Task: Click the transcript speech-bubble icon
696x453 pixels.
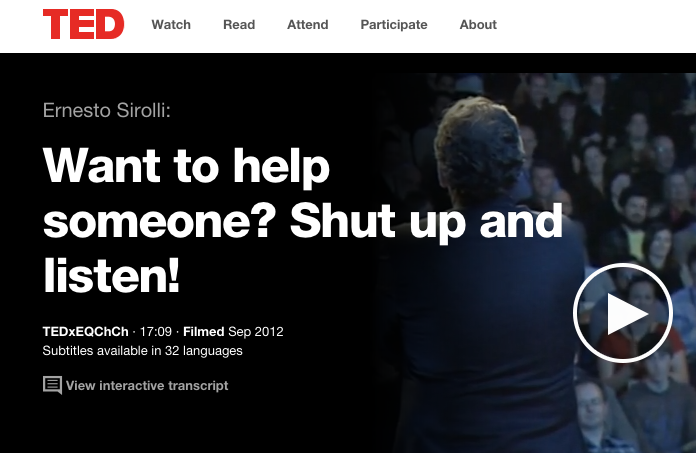Action: [x=52, y=385]
